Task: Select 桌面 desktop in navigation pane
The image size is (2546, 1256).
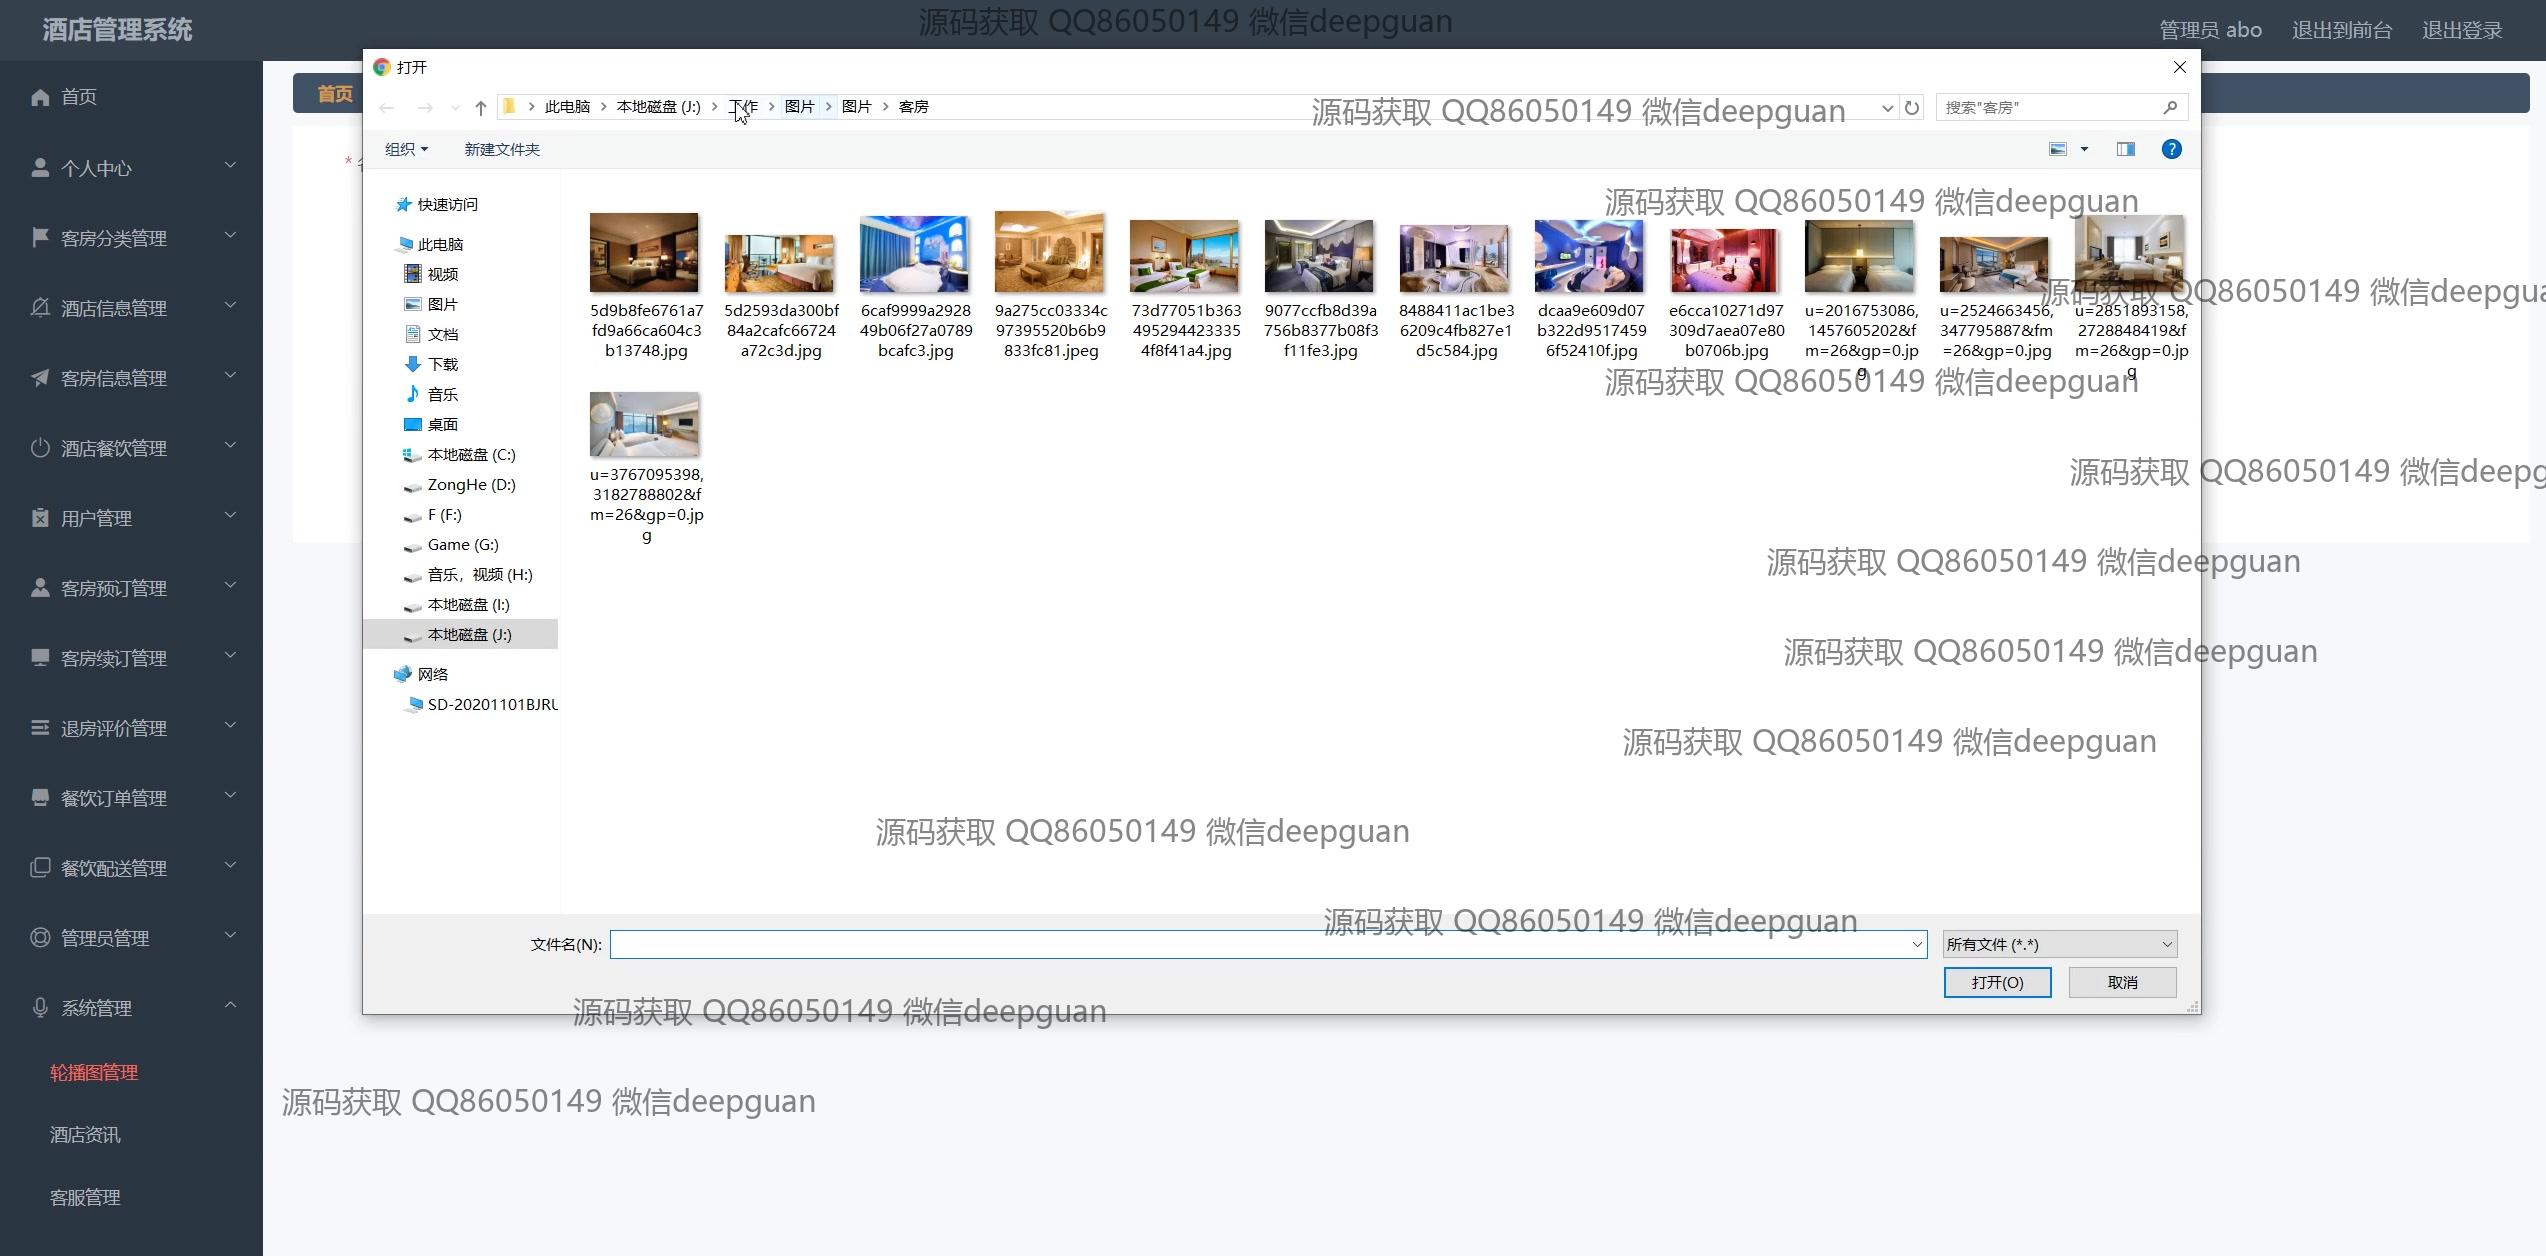Action: click(442, 424)
